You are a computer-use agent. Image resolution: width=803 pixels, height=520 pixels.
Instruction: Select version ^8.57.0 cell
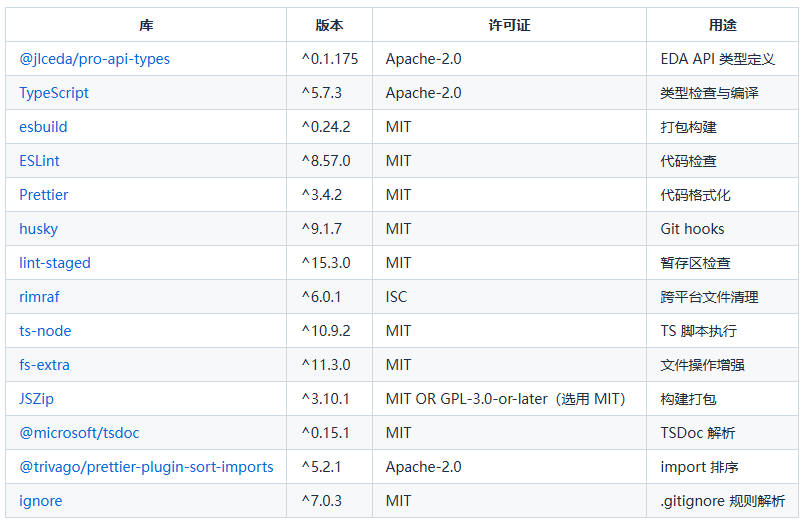[329, 161]
